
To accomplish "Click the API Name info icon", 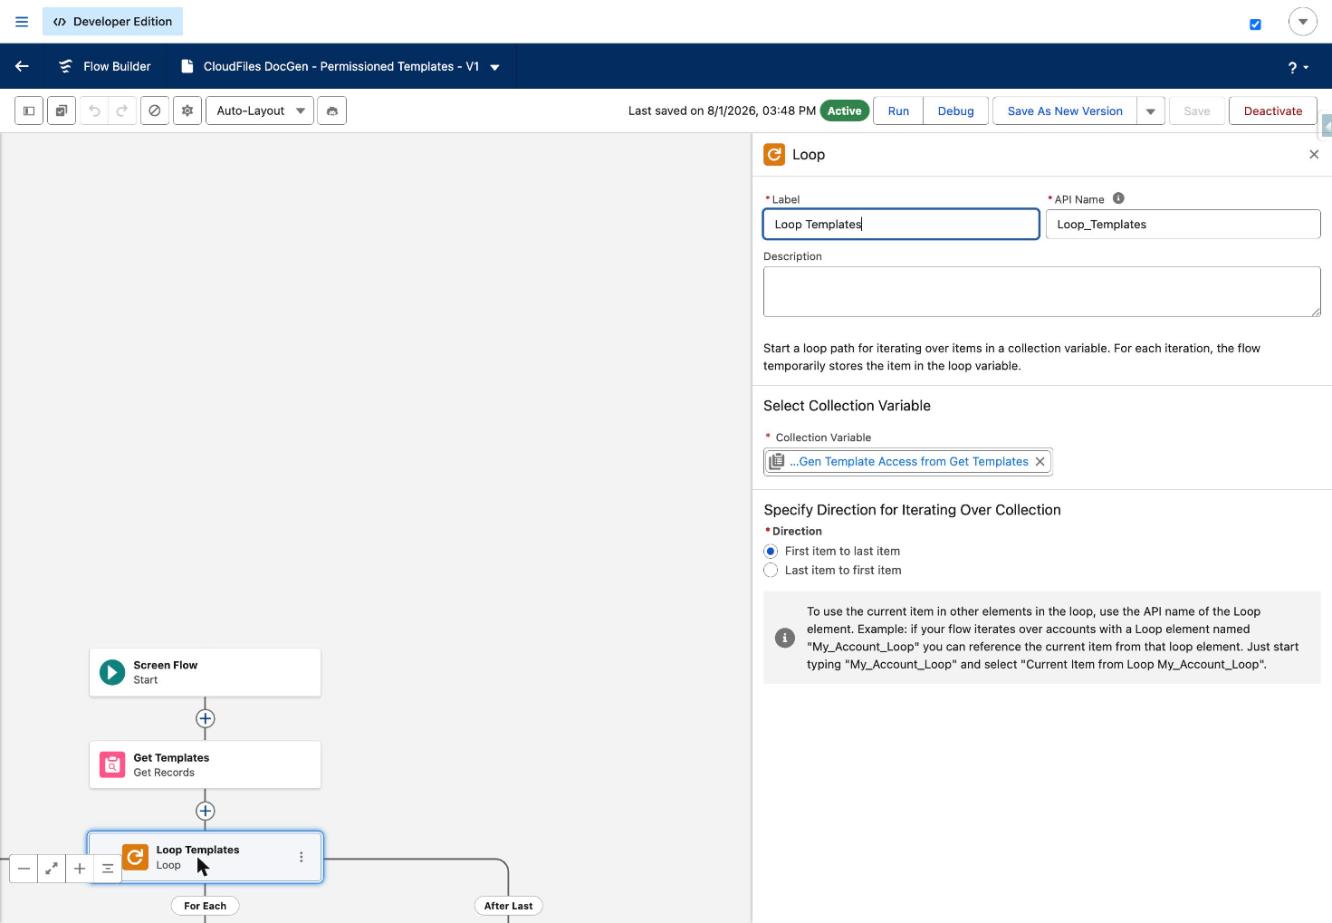I will click(x=1118, y=198).
